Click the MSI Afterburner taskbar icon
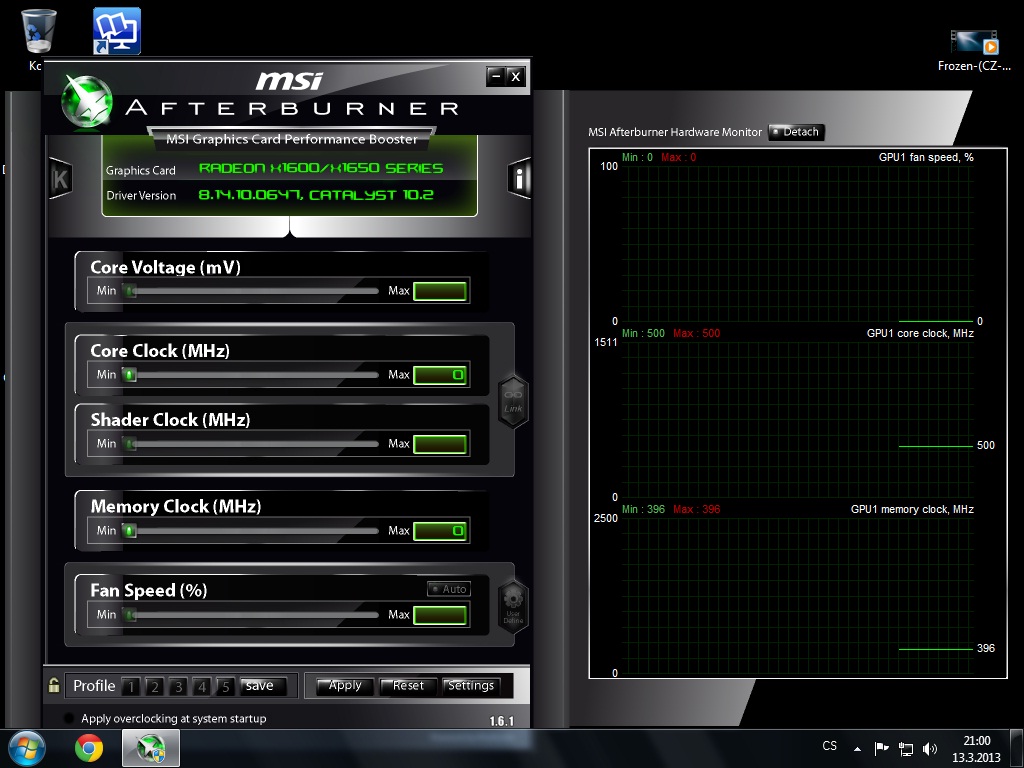 [x=150, y=748]
